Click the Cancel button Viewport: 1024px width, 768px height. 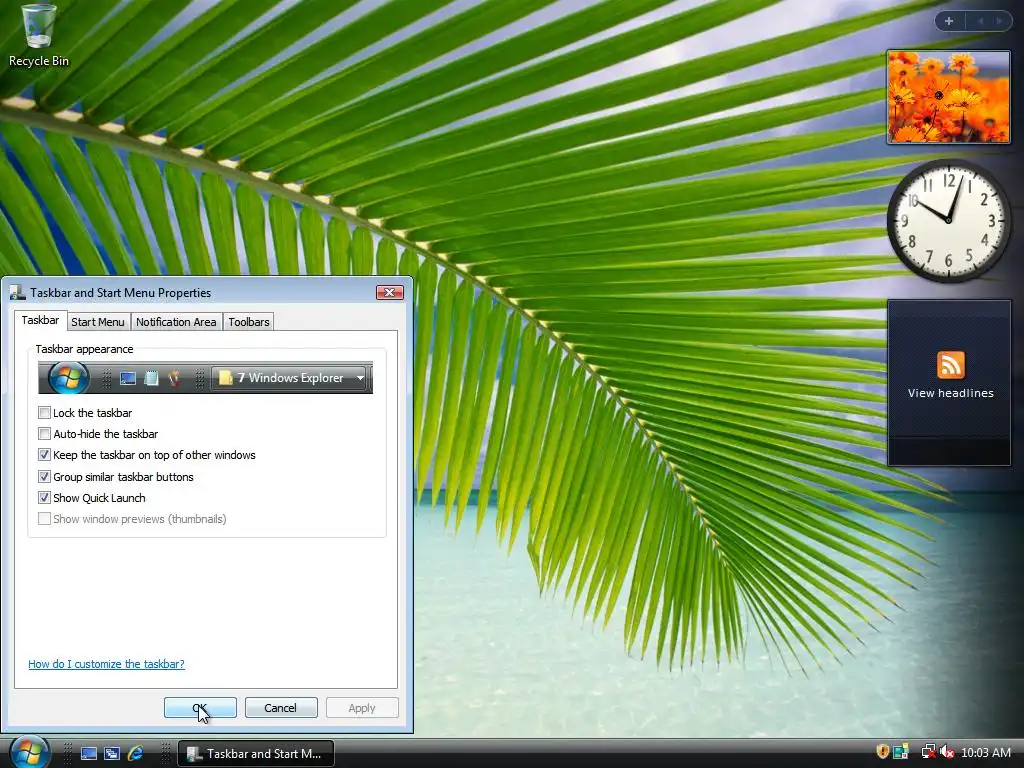(x=281, y=708)
